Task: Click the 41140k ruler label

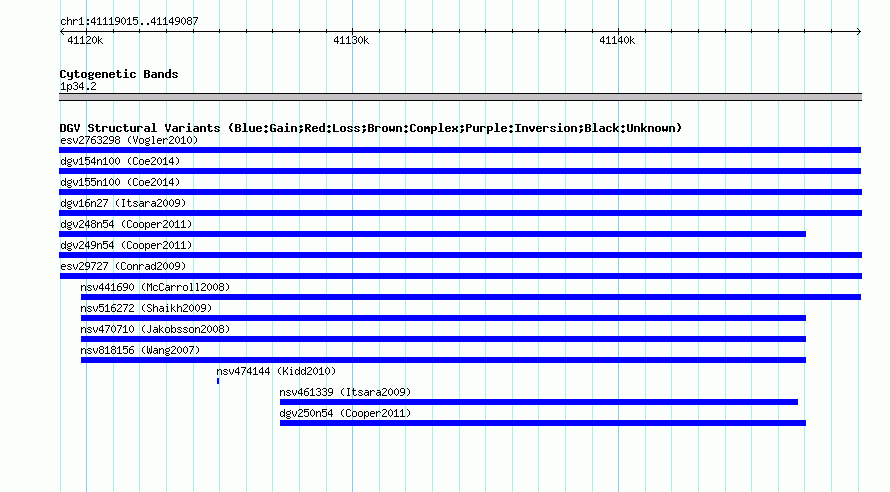Action: pyautogui.click(x=617, y=40)
